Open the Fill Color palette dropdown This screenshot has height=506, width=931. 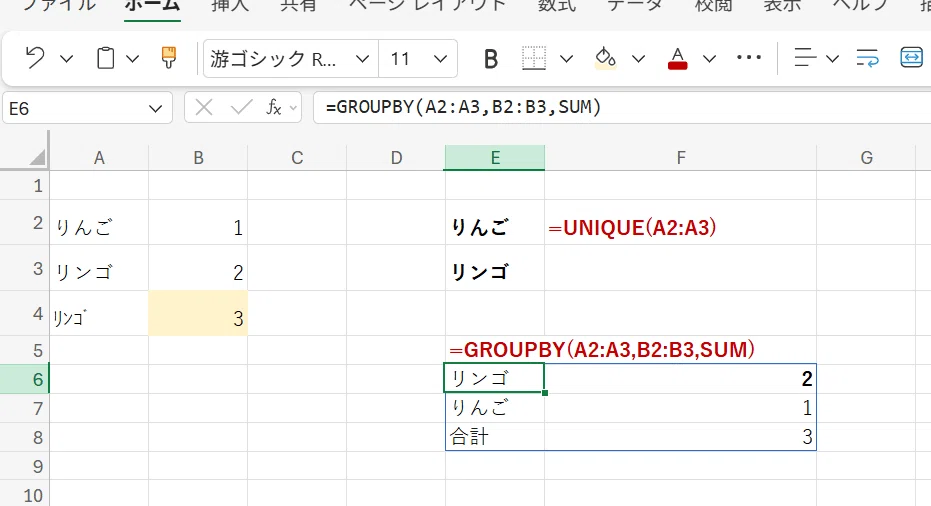tap(638, 59)
